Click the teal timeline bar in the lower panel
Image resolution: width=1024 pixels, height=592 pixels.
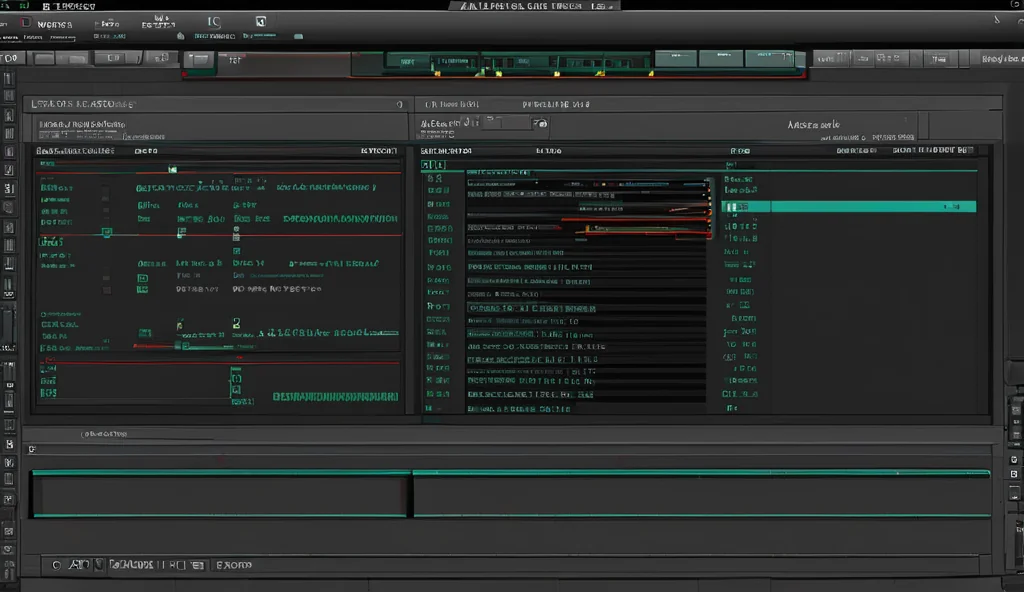(x=510, y=473)
